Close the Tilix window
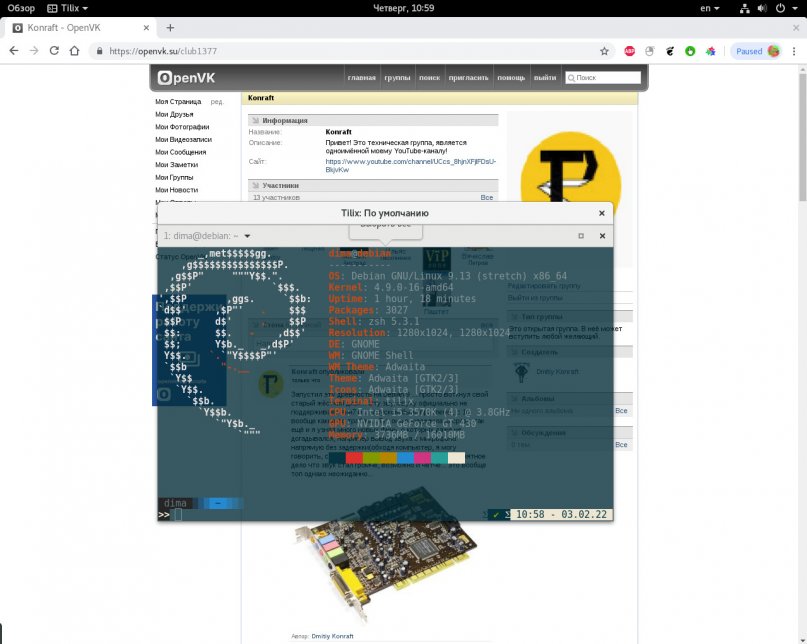The width and height of the screenshot is (807, 644). point(602,213)
